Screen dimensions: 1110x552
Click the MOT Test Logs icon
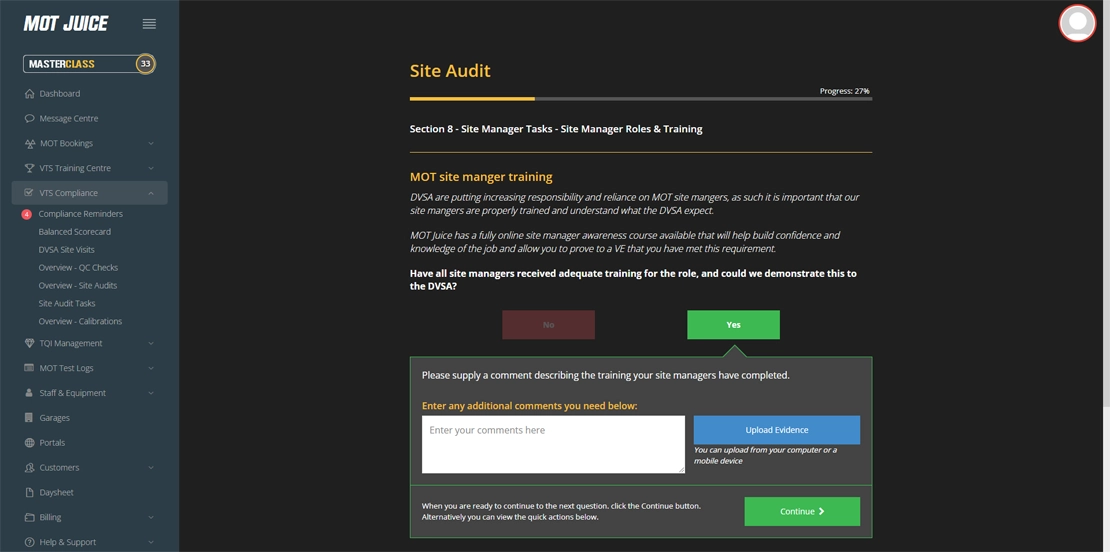click(x=29, y=368)
